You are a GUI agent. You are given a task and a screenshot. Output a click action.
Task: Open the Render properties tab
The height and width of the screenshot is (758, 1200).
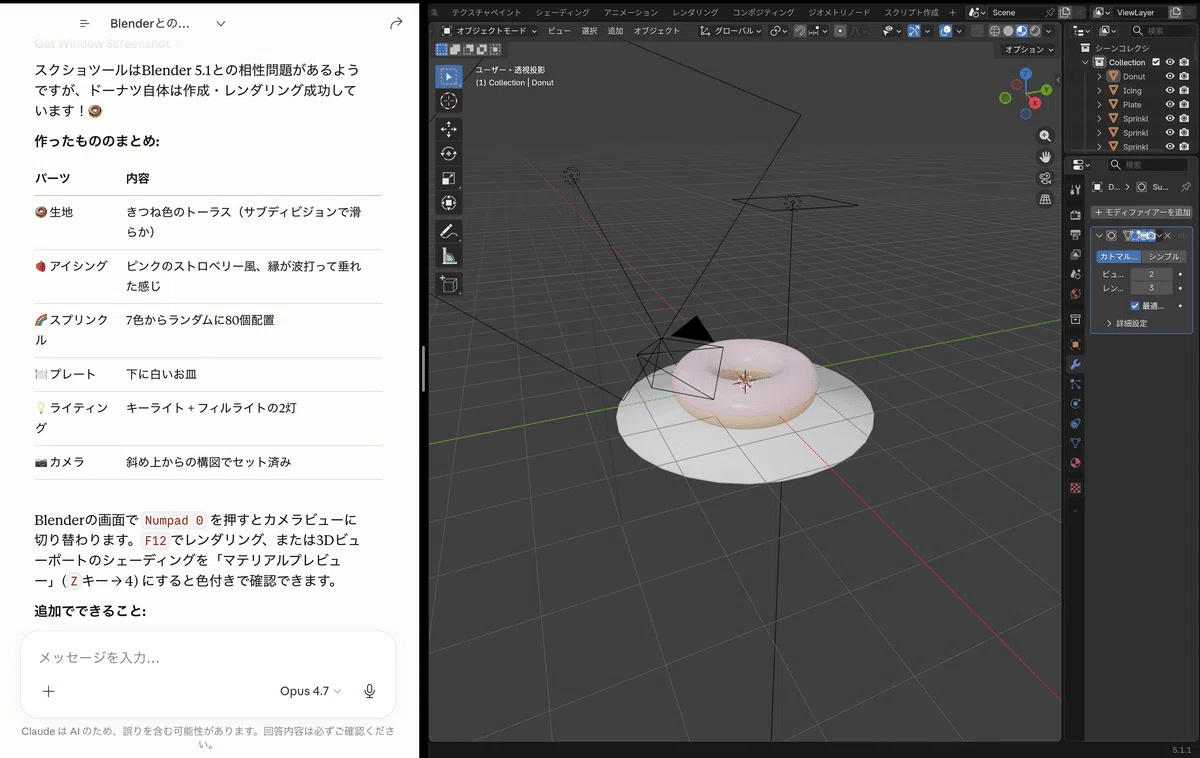[x=1076, y=215]
